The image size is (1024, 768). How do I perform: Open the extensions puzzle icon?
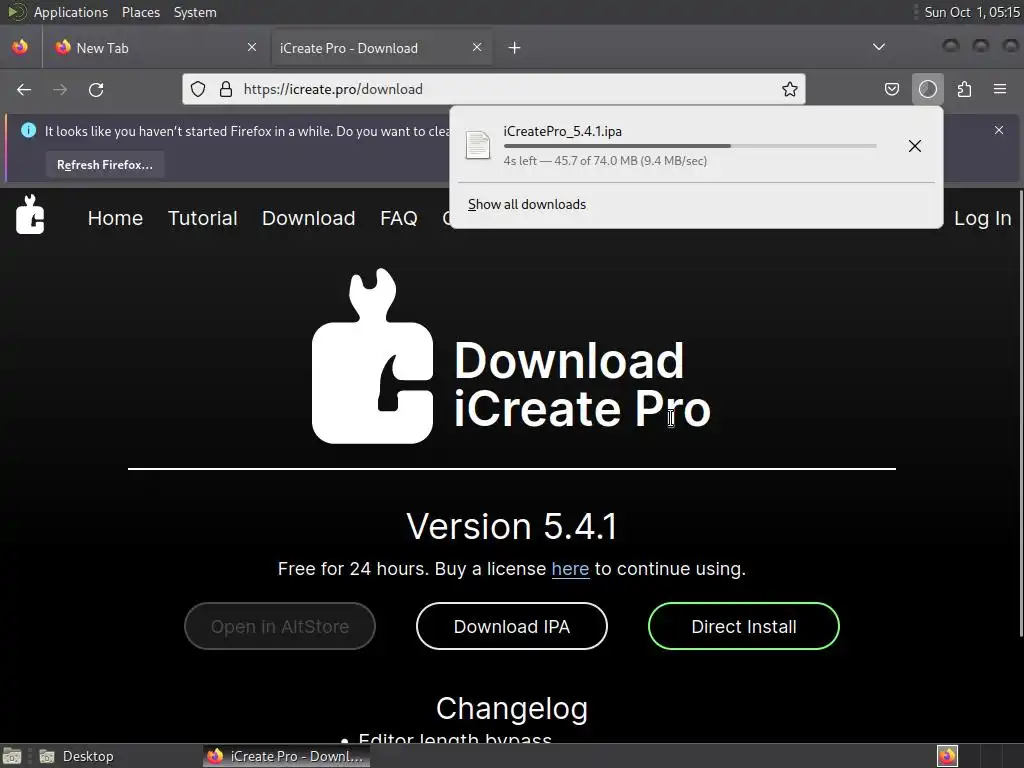tap(964, 89)
